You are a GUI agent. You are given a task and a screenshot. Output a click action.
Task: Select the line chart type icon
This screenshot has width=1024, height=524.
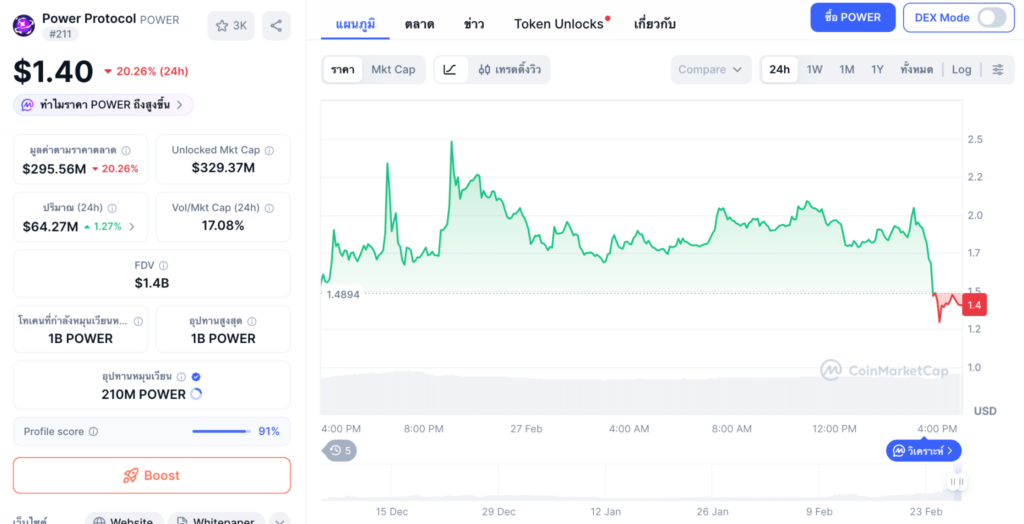coord(451,69)
